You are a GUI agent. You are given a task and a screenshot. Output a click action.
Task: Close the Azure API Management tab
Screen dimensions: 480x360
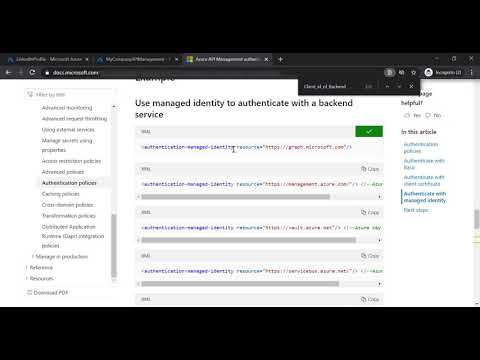tap(266, 59)
